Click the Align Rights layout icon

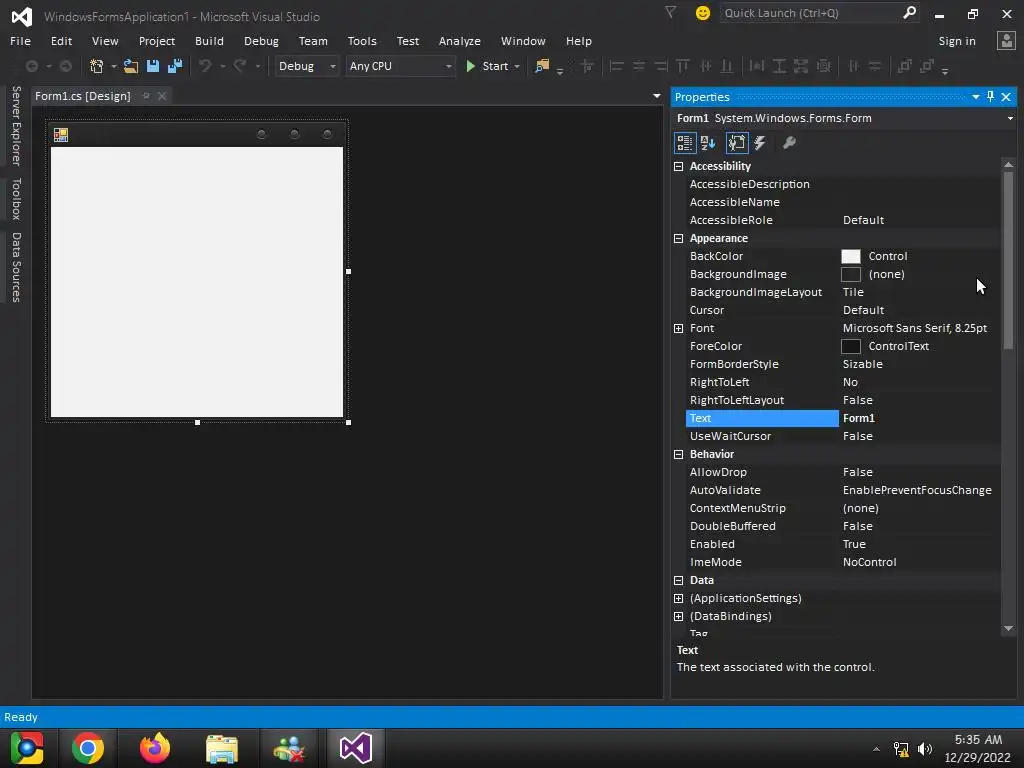[x=661, y=66]
